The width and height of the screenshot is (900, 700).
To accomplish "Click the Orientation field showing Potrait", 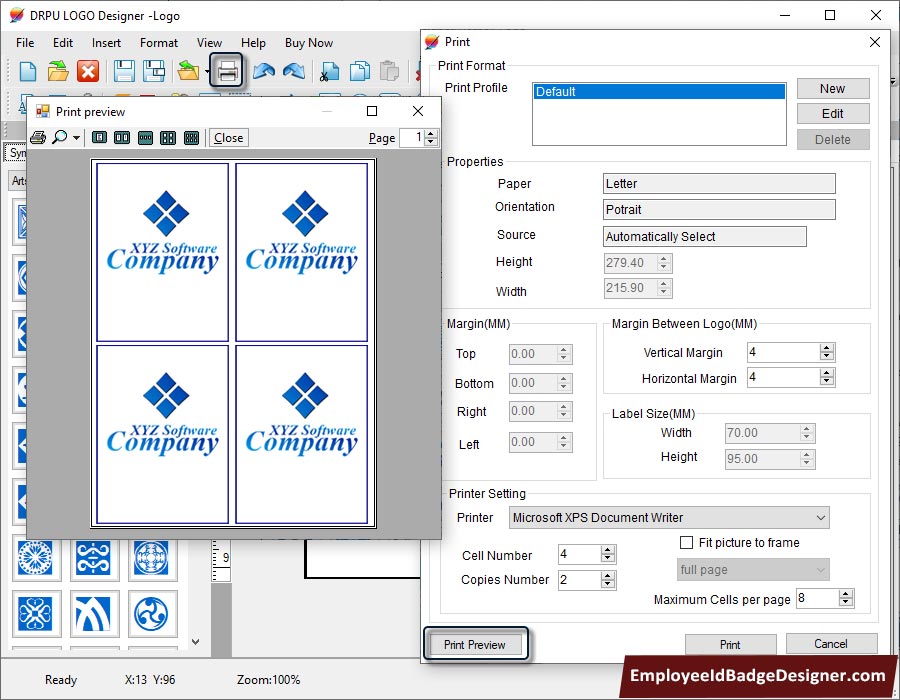I will (719, 209).
